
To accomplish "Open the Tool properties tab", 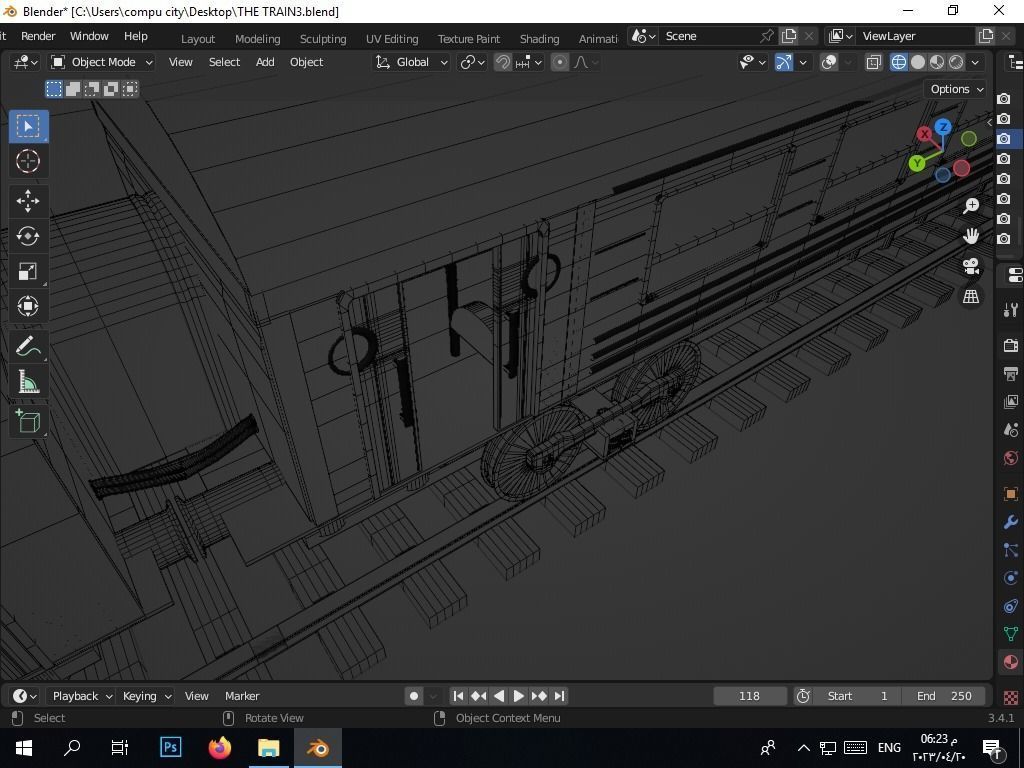I will tap(1010, 310).
